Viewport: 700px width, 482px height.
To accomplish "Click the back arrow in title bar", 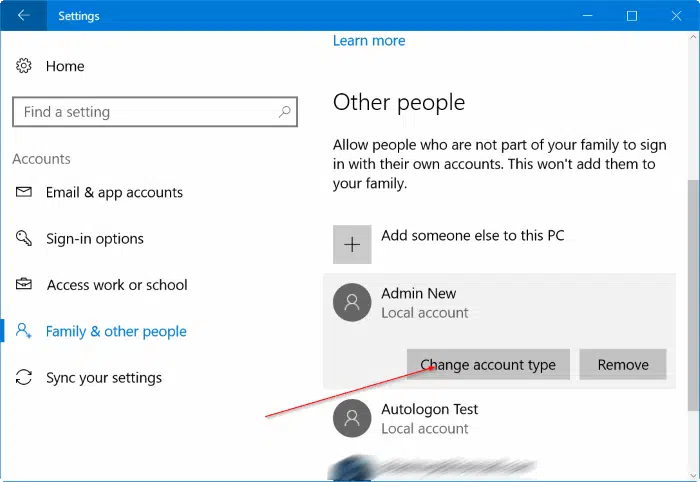I will (23, 16).
